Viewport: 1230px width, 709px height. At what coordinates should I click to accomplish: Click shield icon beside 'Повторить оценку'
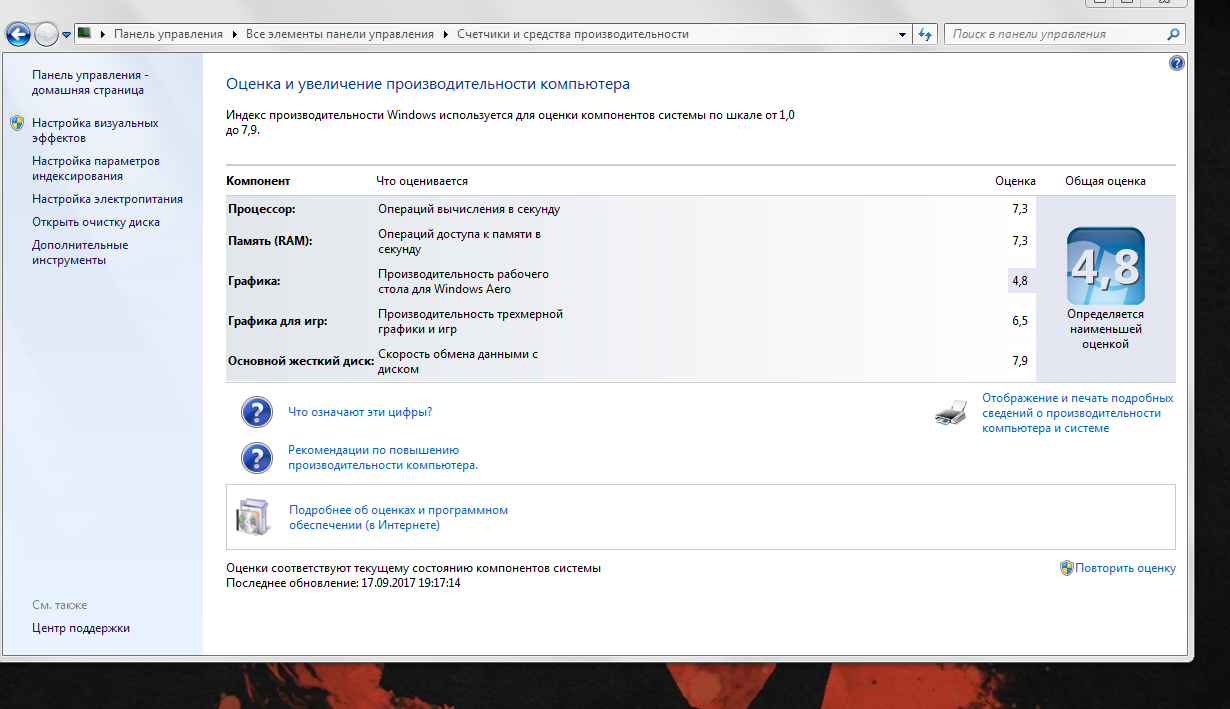click(x=1066, y=568)
